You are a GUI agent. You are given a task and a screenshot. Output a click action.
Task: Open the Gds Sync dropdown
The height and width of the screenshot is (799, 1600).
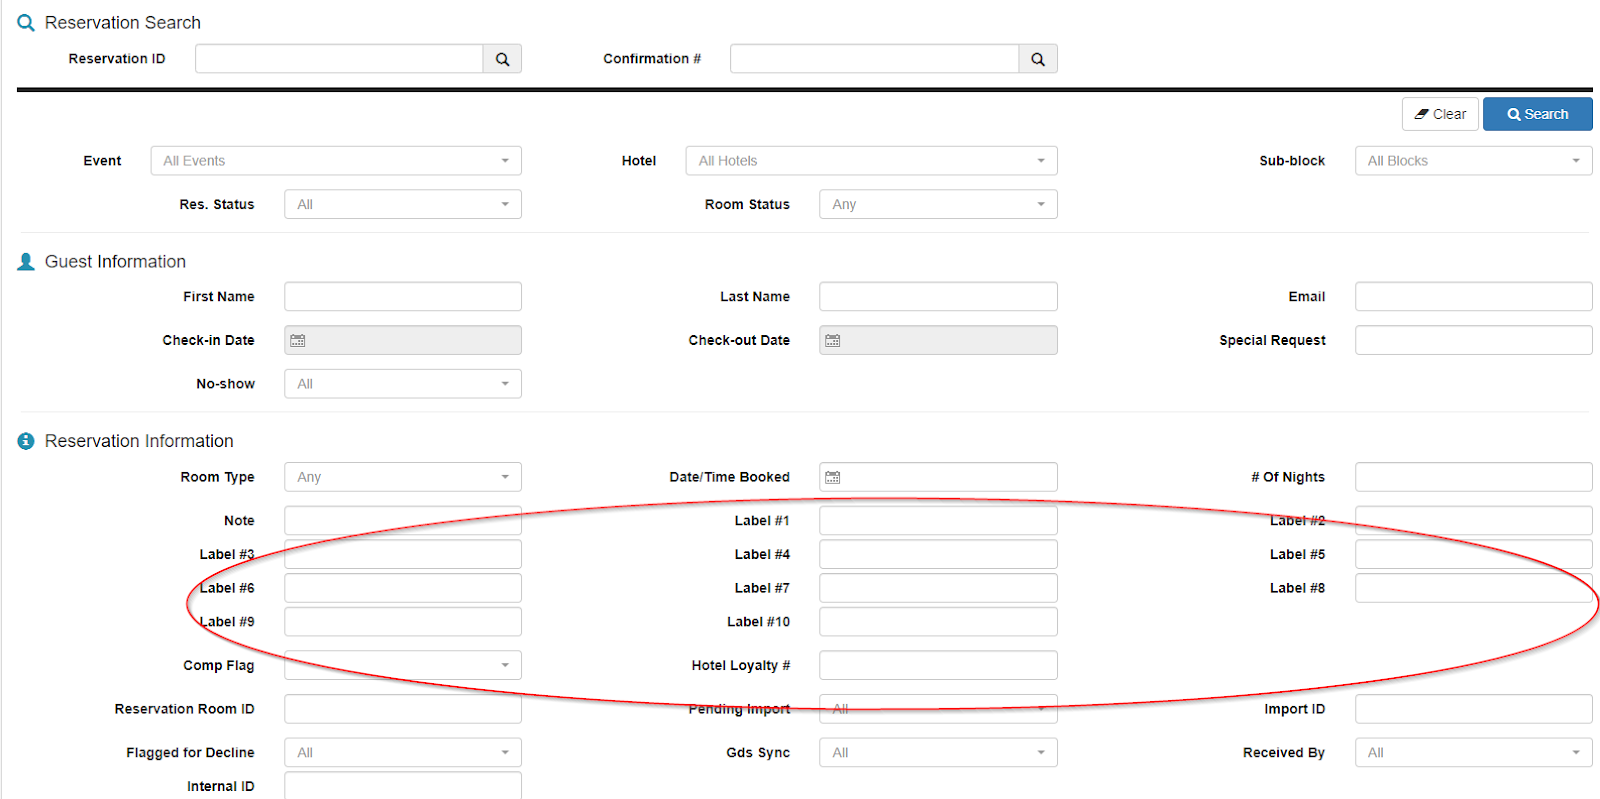click(938, 752)
